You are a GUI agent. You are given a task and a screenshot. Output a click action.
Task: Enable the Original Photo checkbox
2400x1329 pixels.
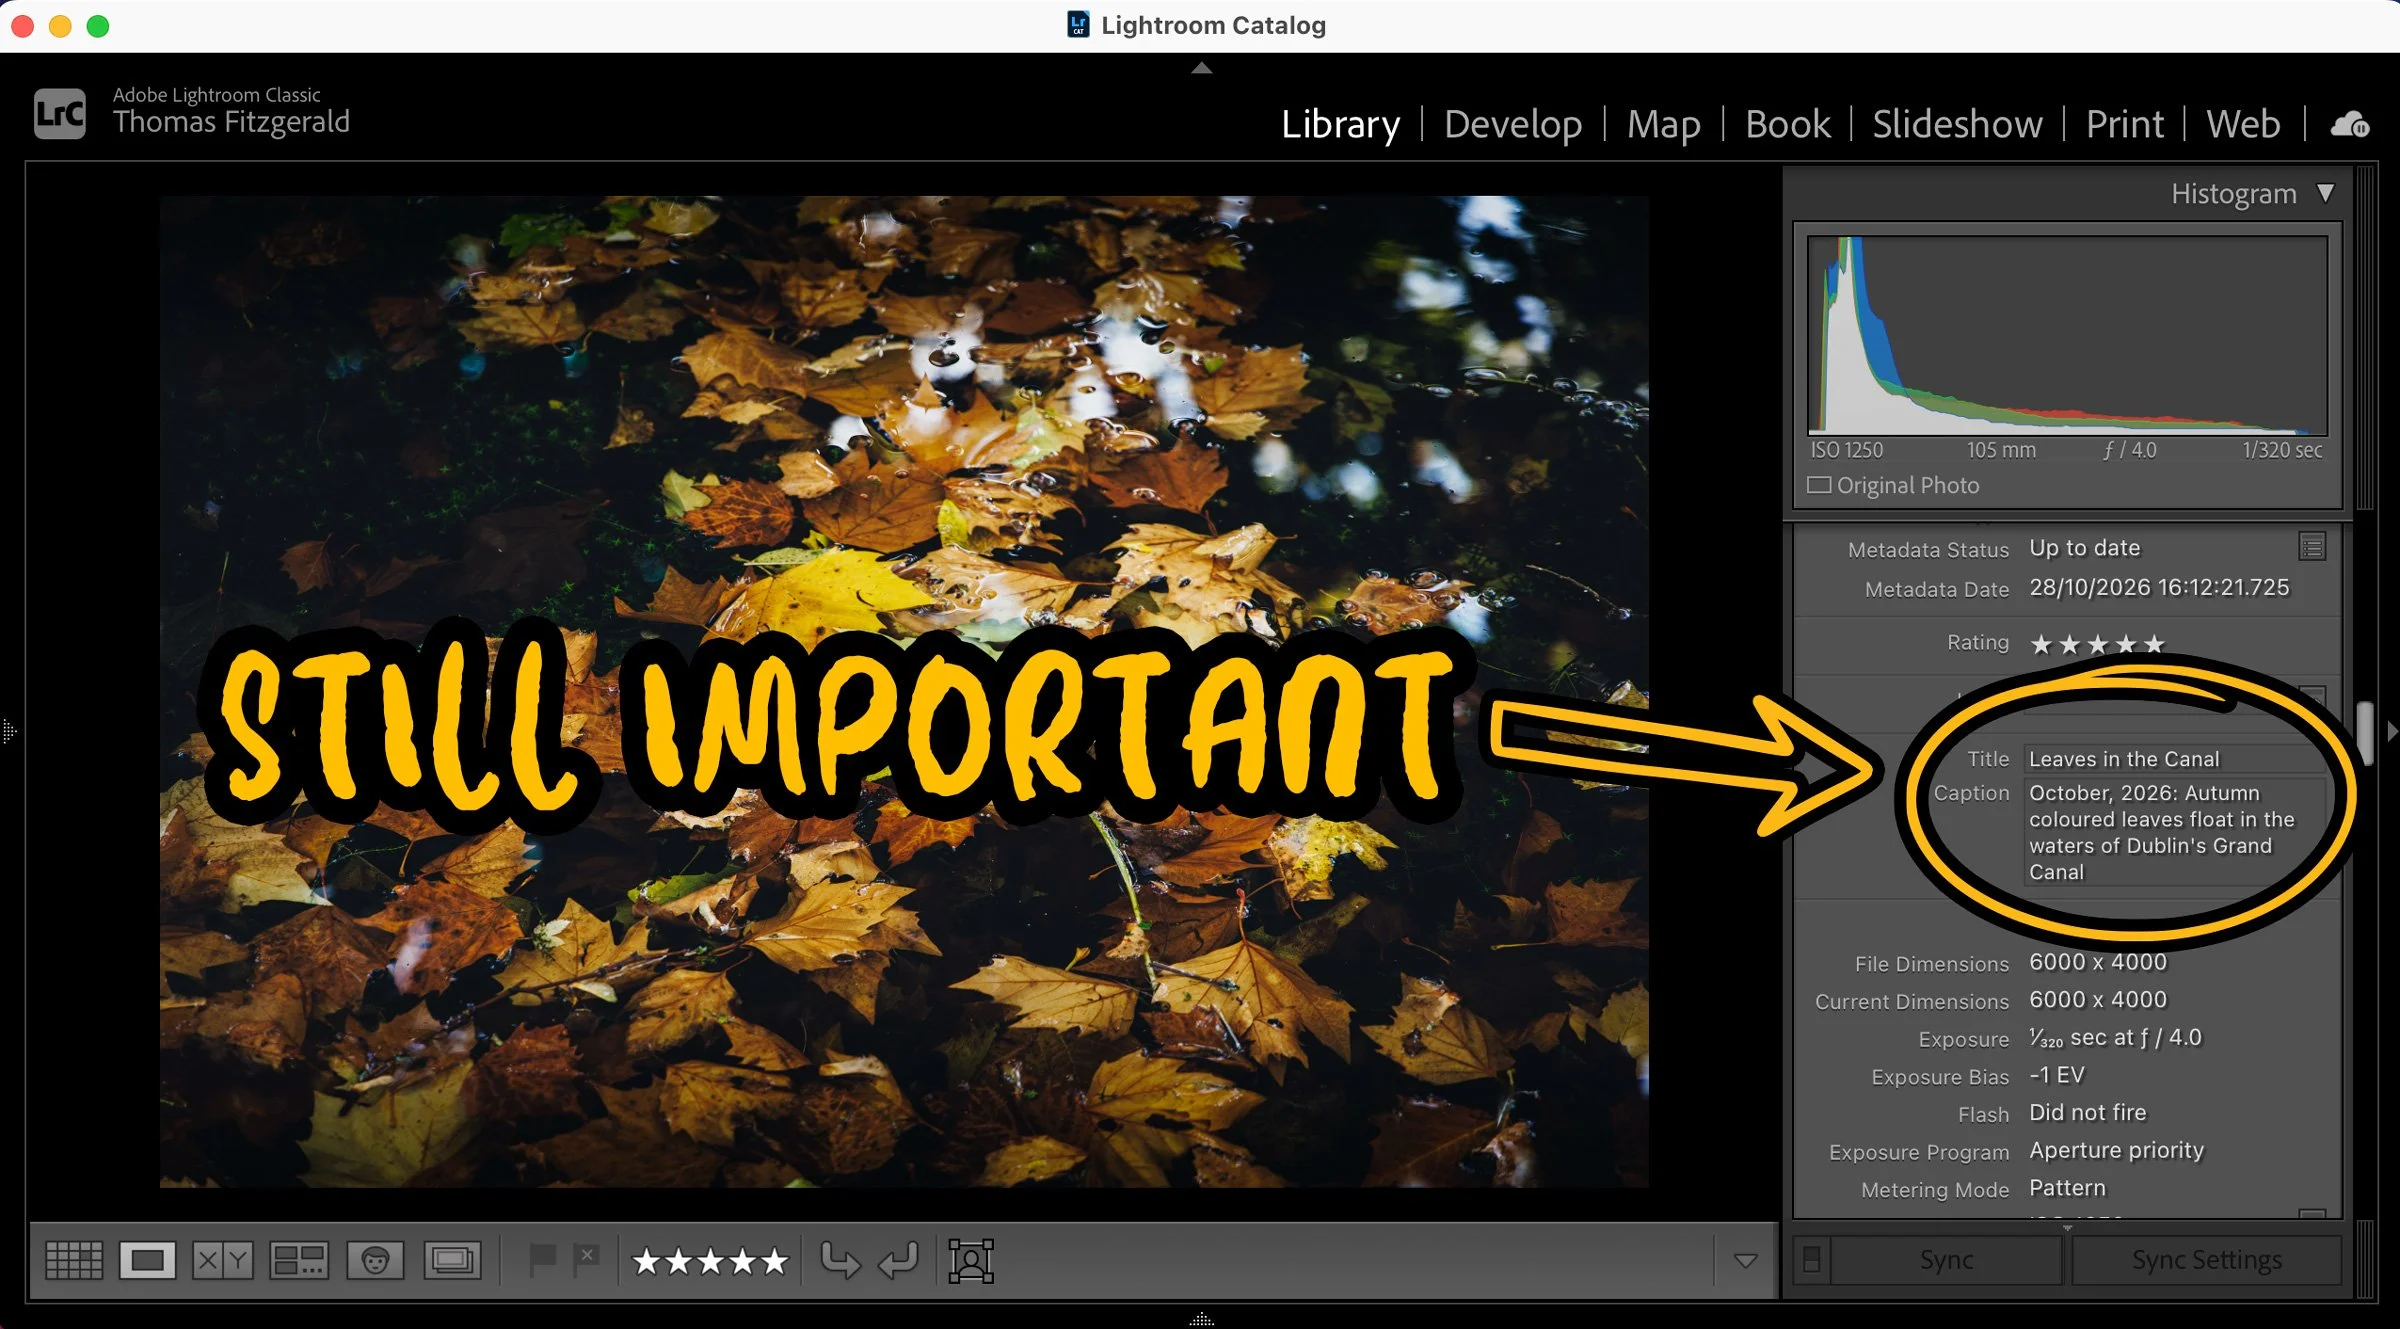coord(1819,485)
